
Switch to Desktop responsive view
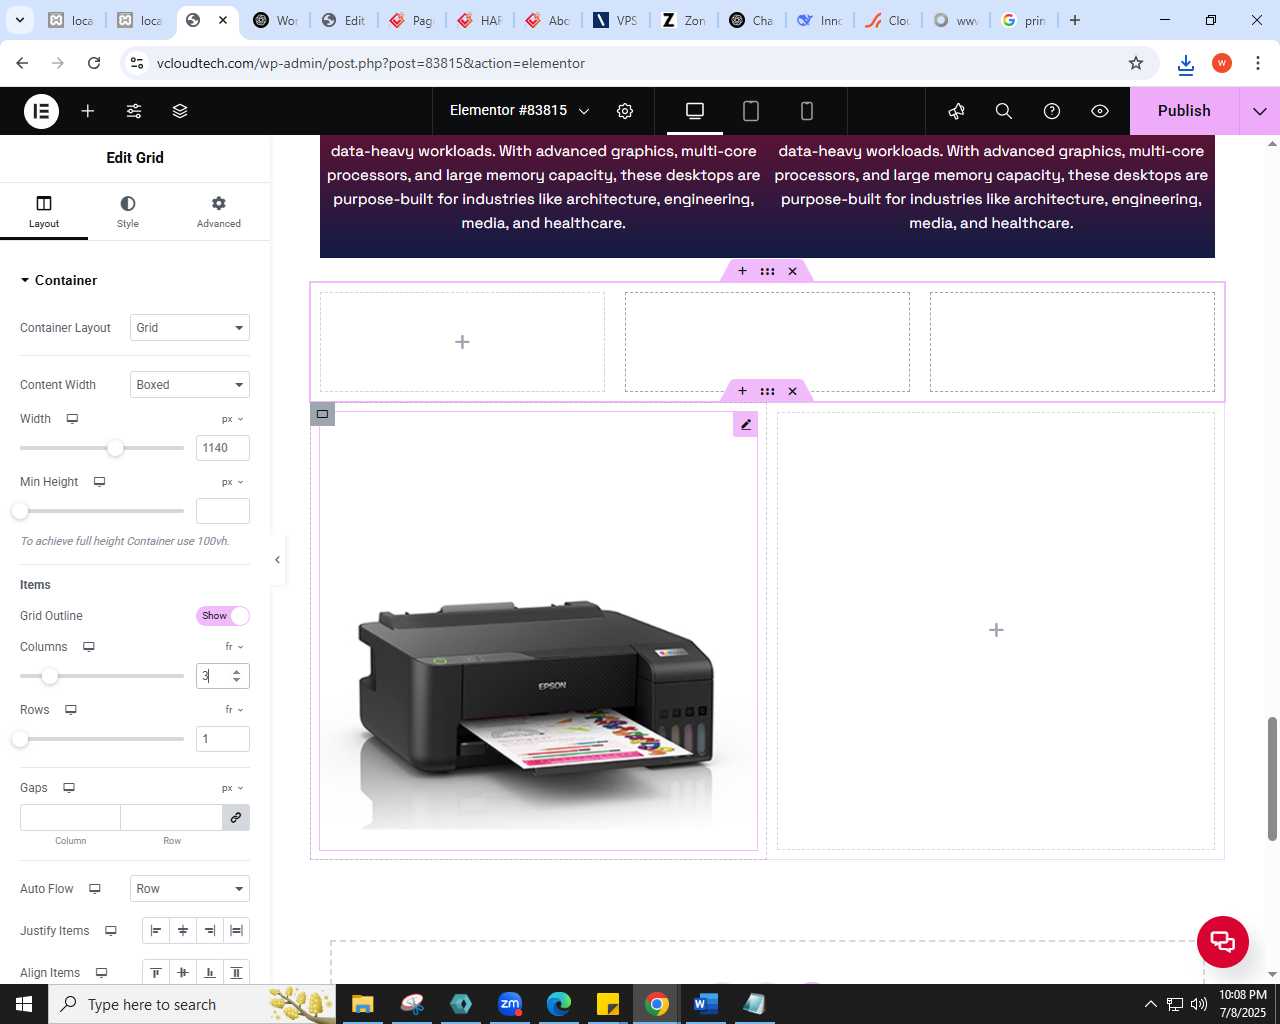coord(695,111)
